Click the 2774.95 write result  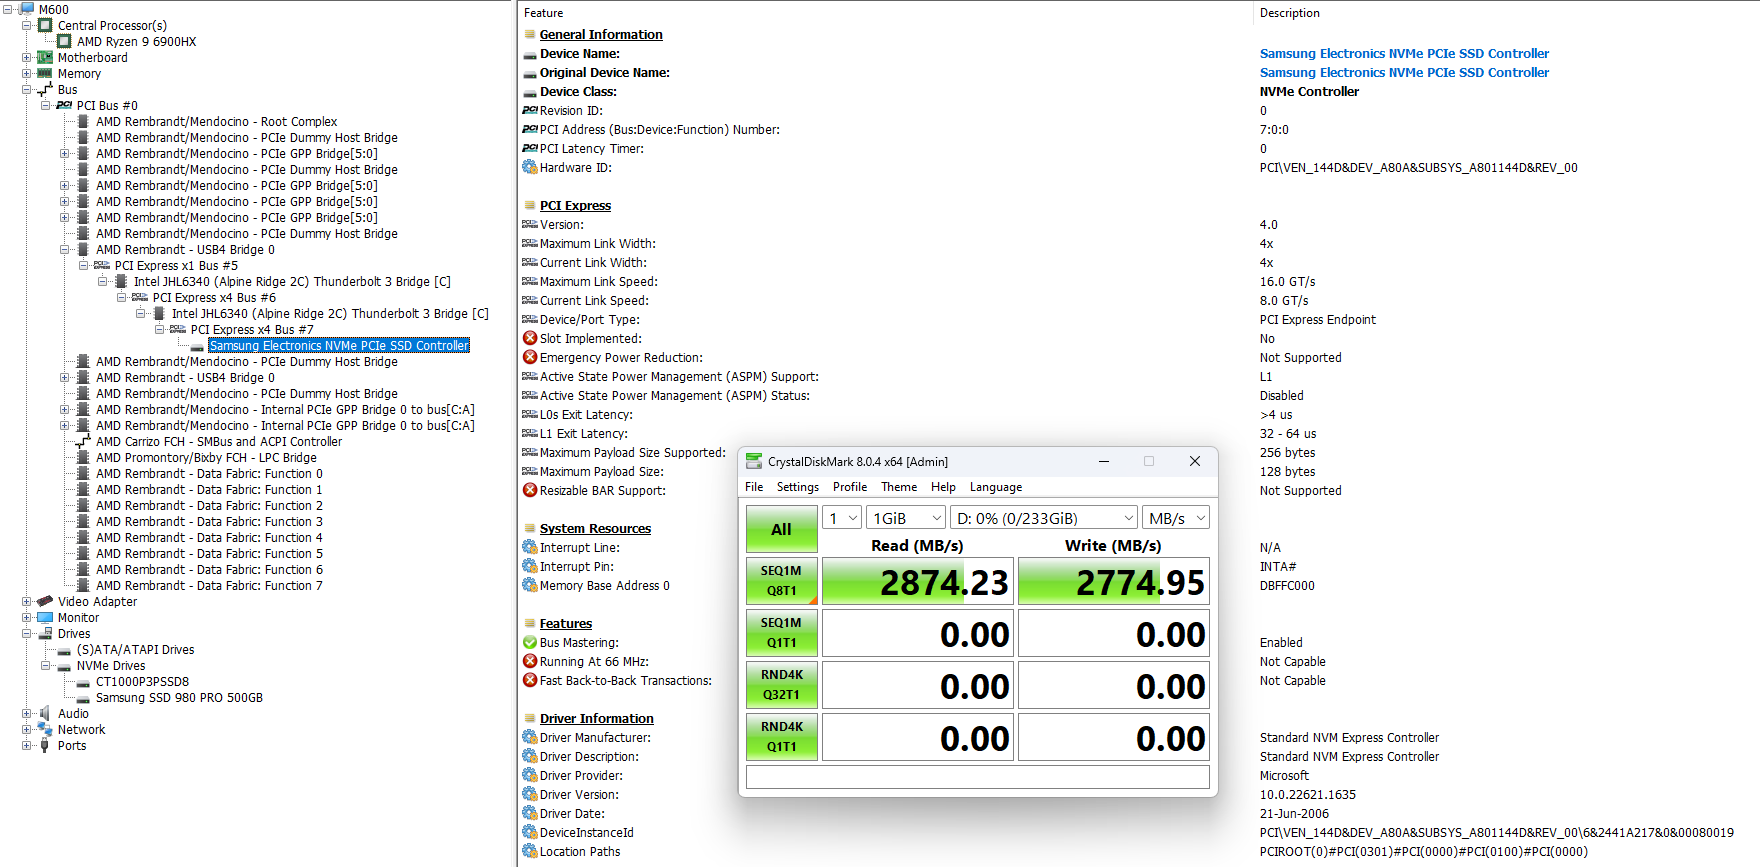point(1114,581)
